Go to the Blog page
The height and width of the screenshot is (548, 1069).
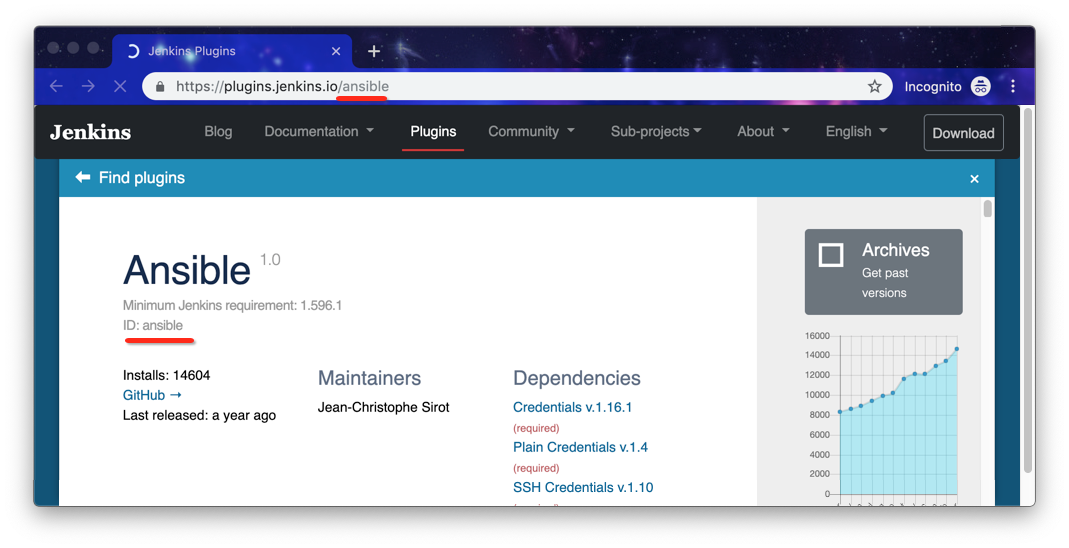(x=218, y=132)
